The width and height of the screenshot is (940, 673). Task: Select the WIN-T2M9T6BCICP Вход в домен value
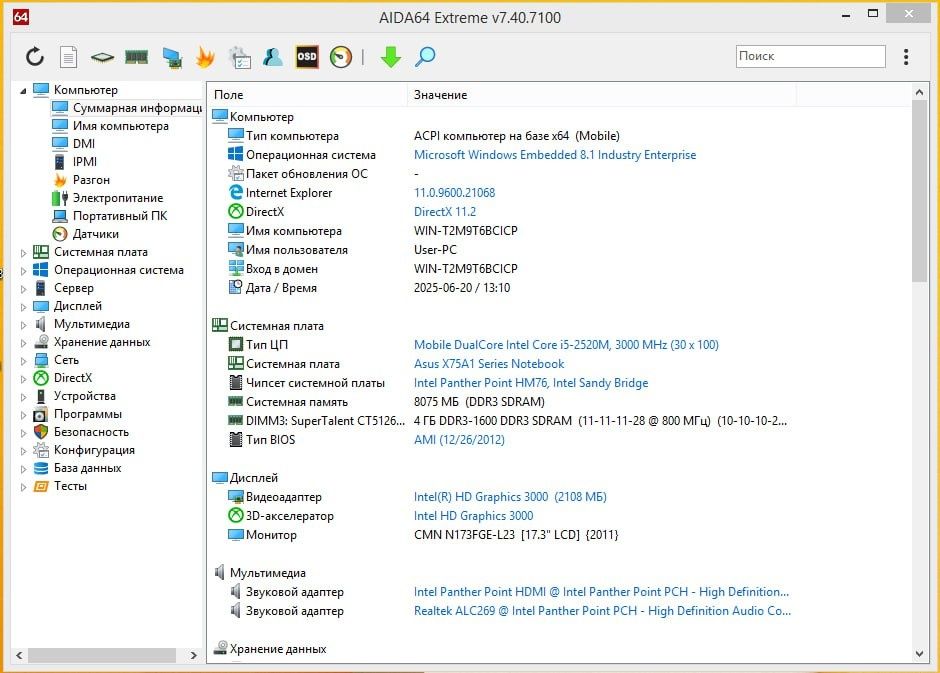465,268
